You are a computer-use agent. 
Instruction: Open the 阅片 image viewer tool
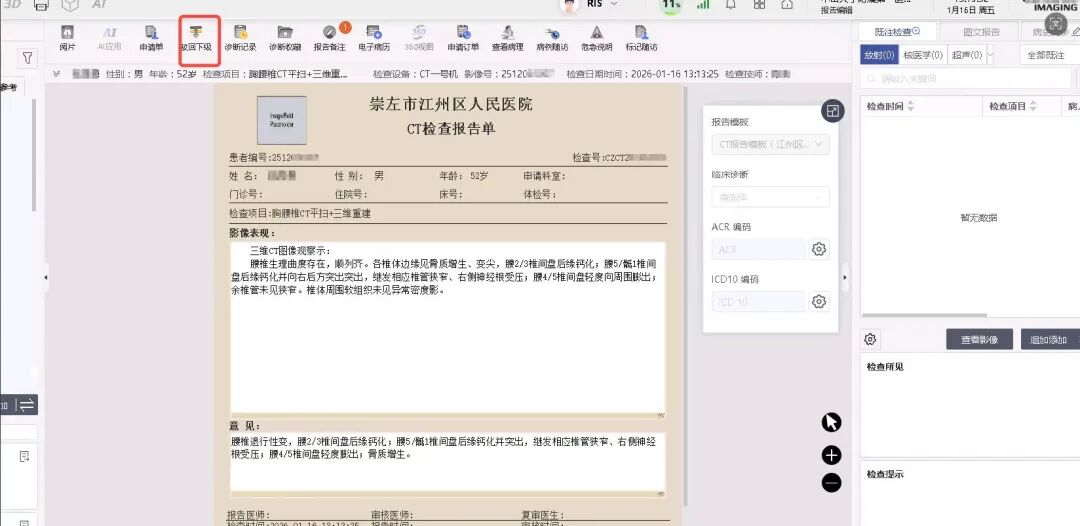click(67, 38)
